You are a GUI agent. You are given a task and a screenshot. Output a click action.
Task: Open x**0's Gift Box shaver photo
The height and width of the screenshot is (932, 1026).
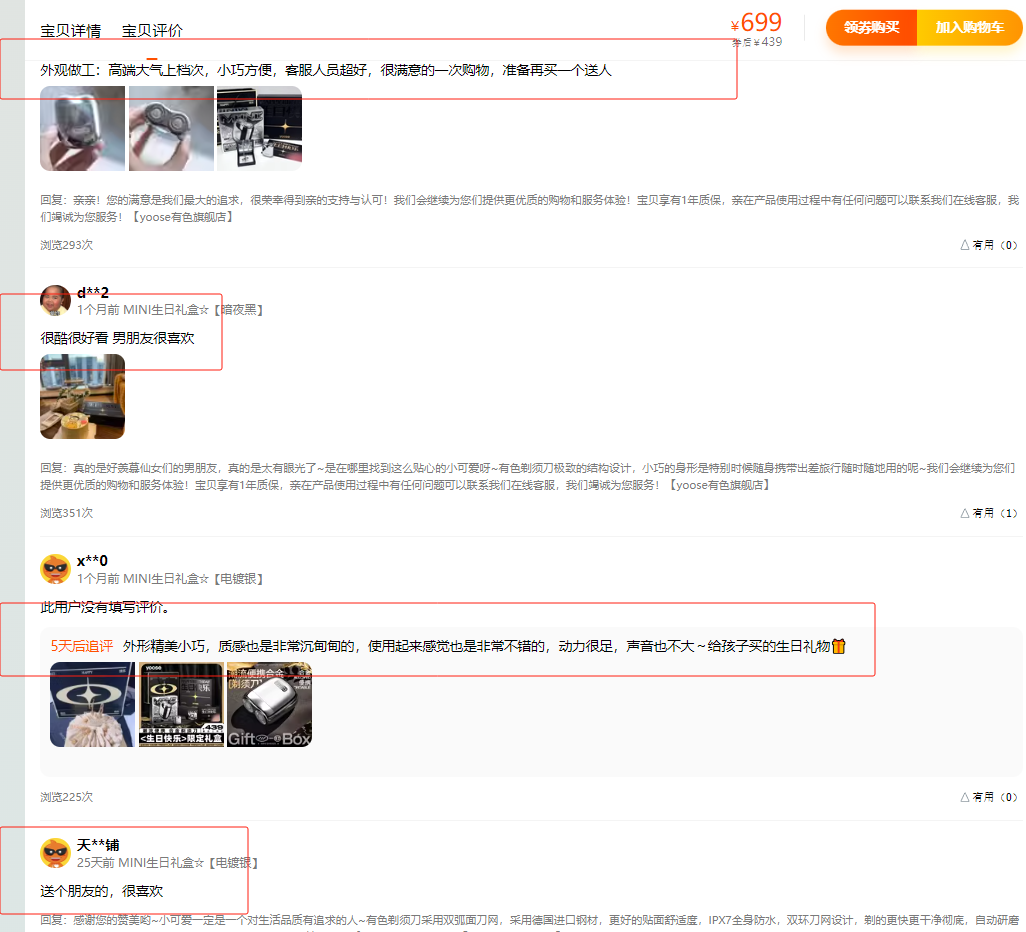tap(270, 704)
